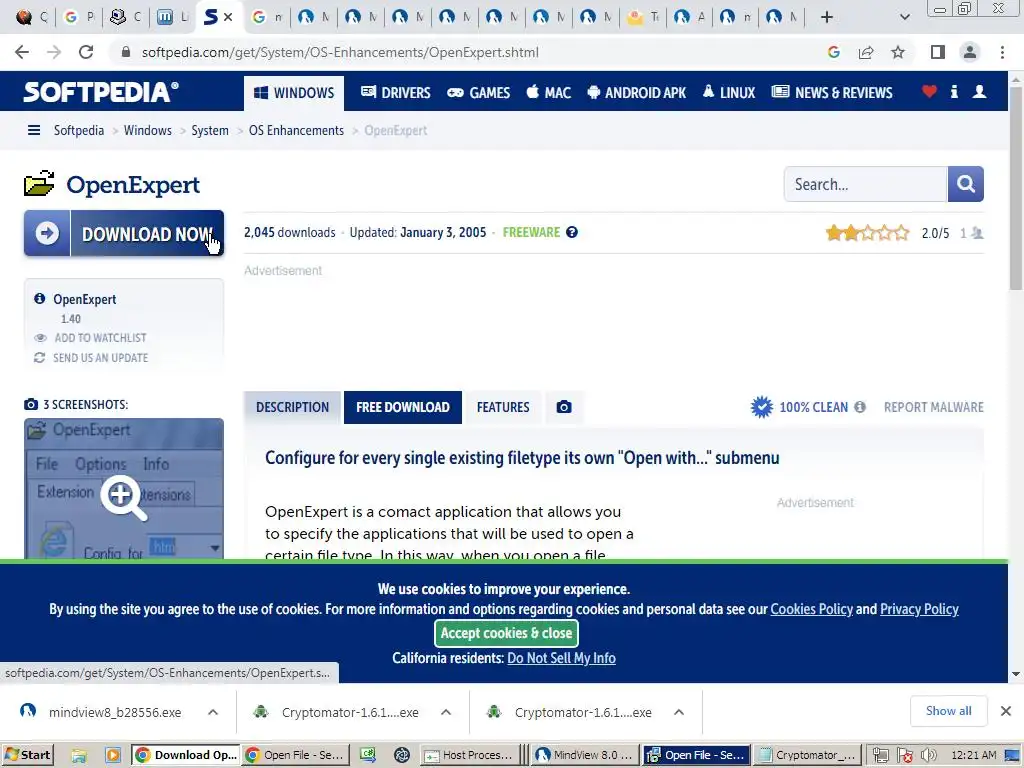
Task: Close the downloads bar
Action: click(x=1006, y=711)
